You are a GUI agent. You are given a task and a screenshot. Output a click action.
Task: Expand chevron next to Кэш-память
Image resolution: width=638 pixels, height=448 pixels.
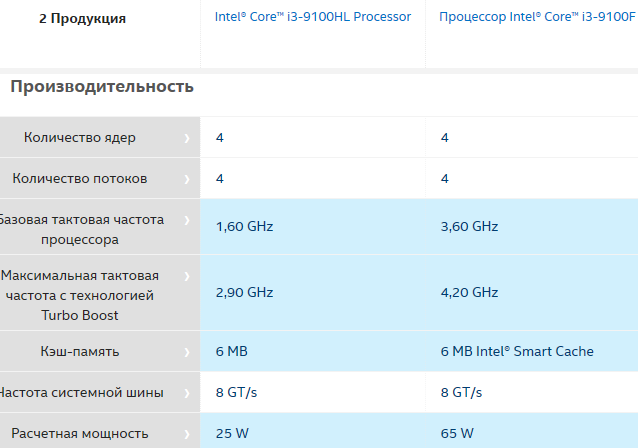187,352
